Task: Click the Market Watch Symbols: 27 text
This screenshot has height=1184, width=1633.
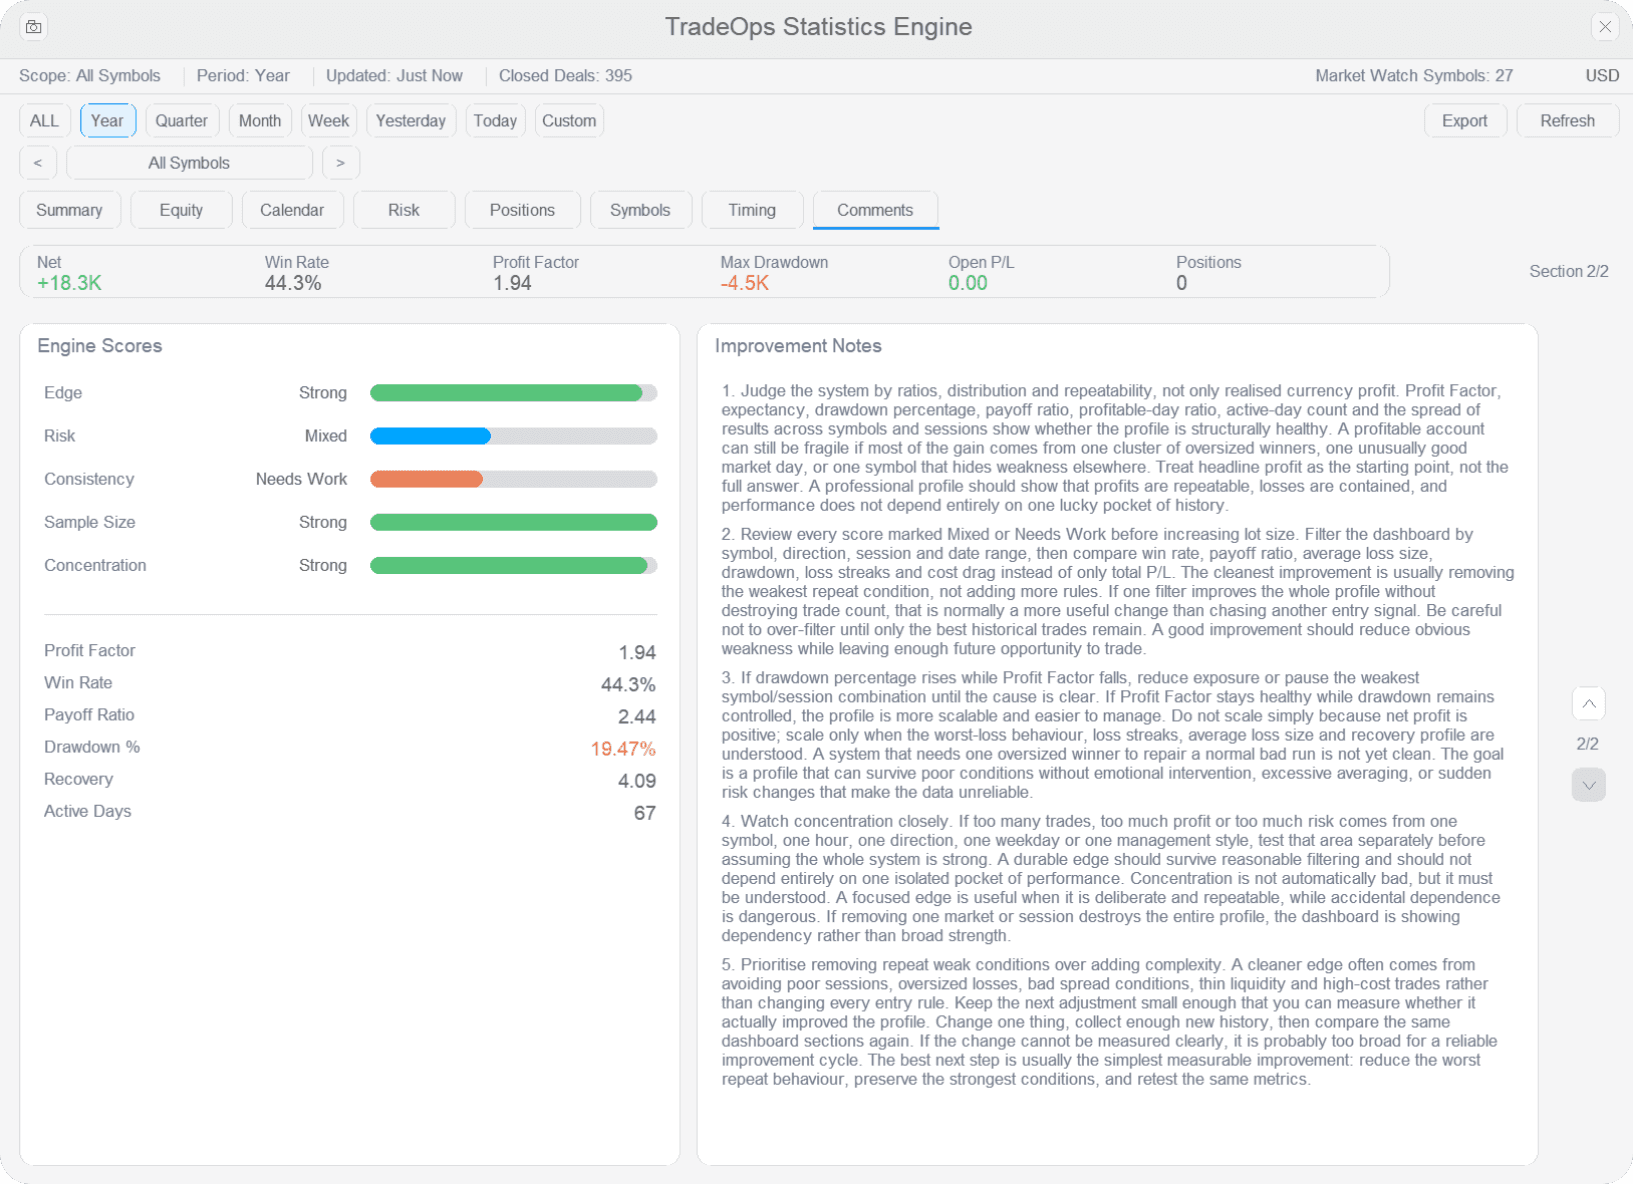Action: 1414,76
